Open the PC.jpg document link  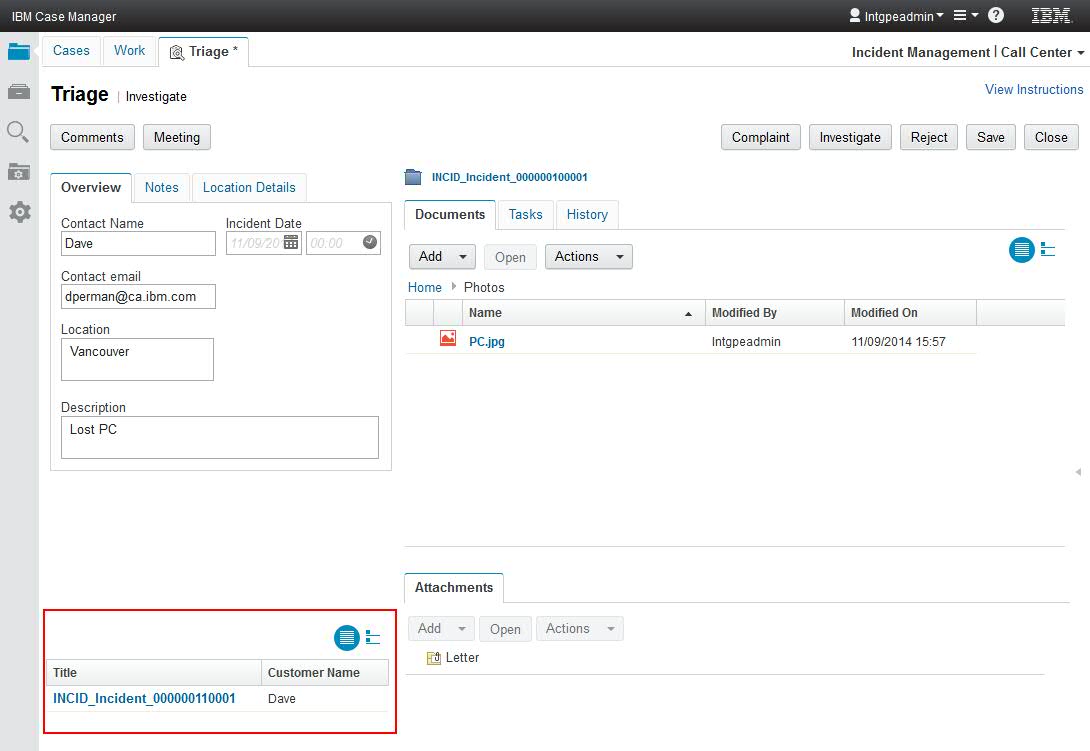pos(487,341)
